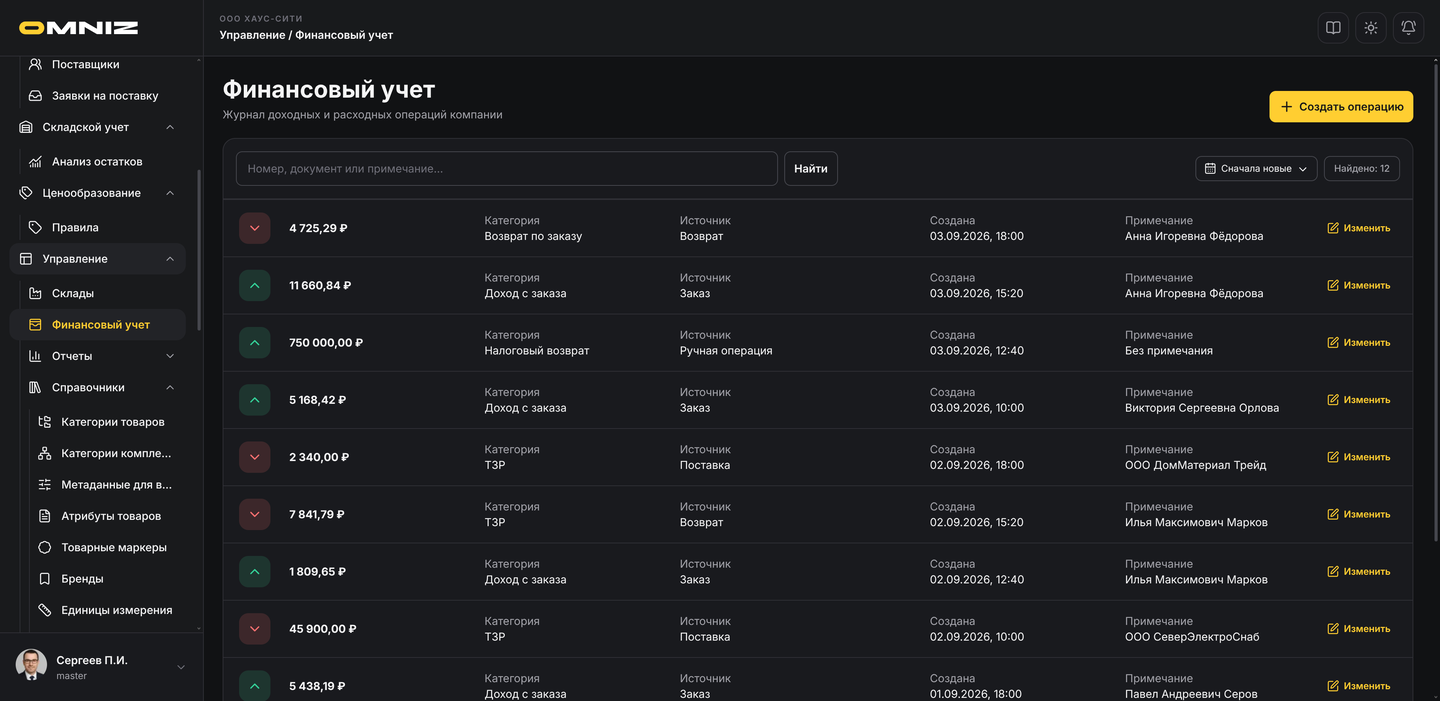Click red expense arrow icon for 2 340,00 ₽
This screenshot has width=1440, height=701.
pos(255,457)
